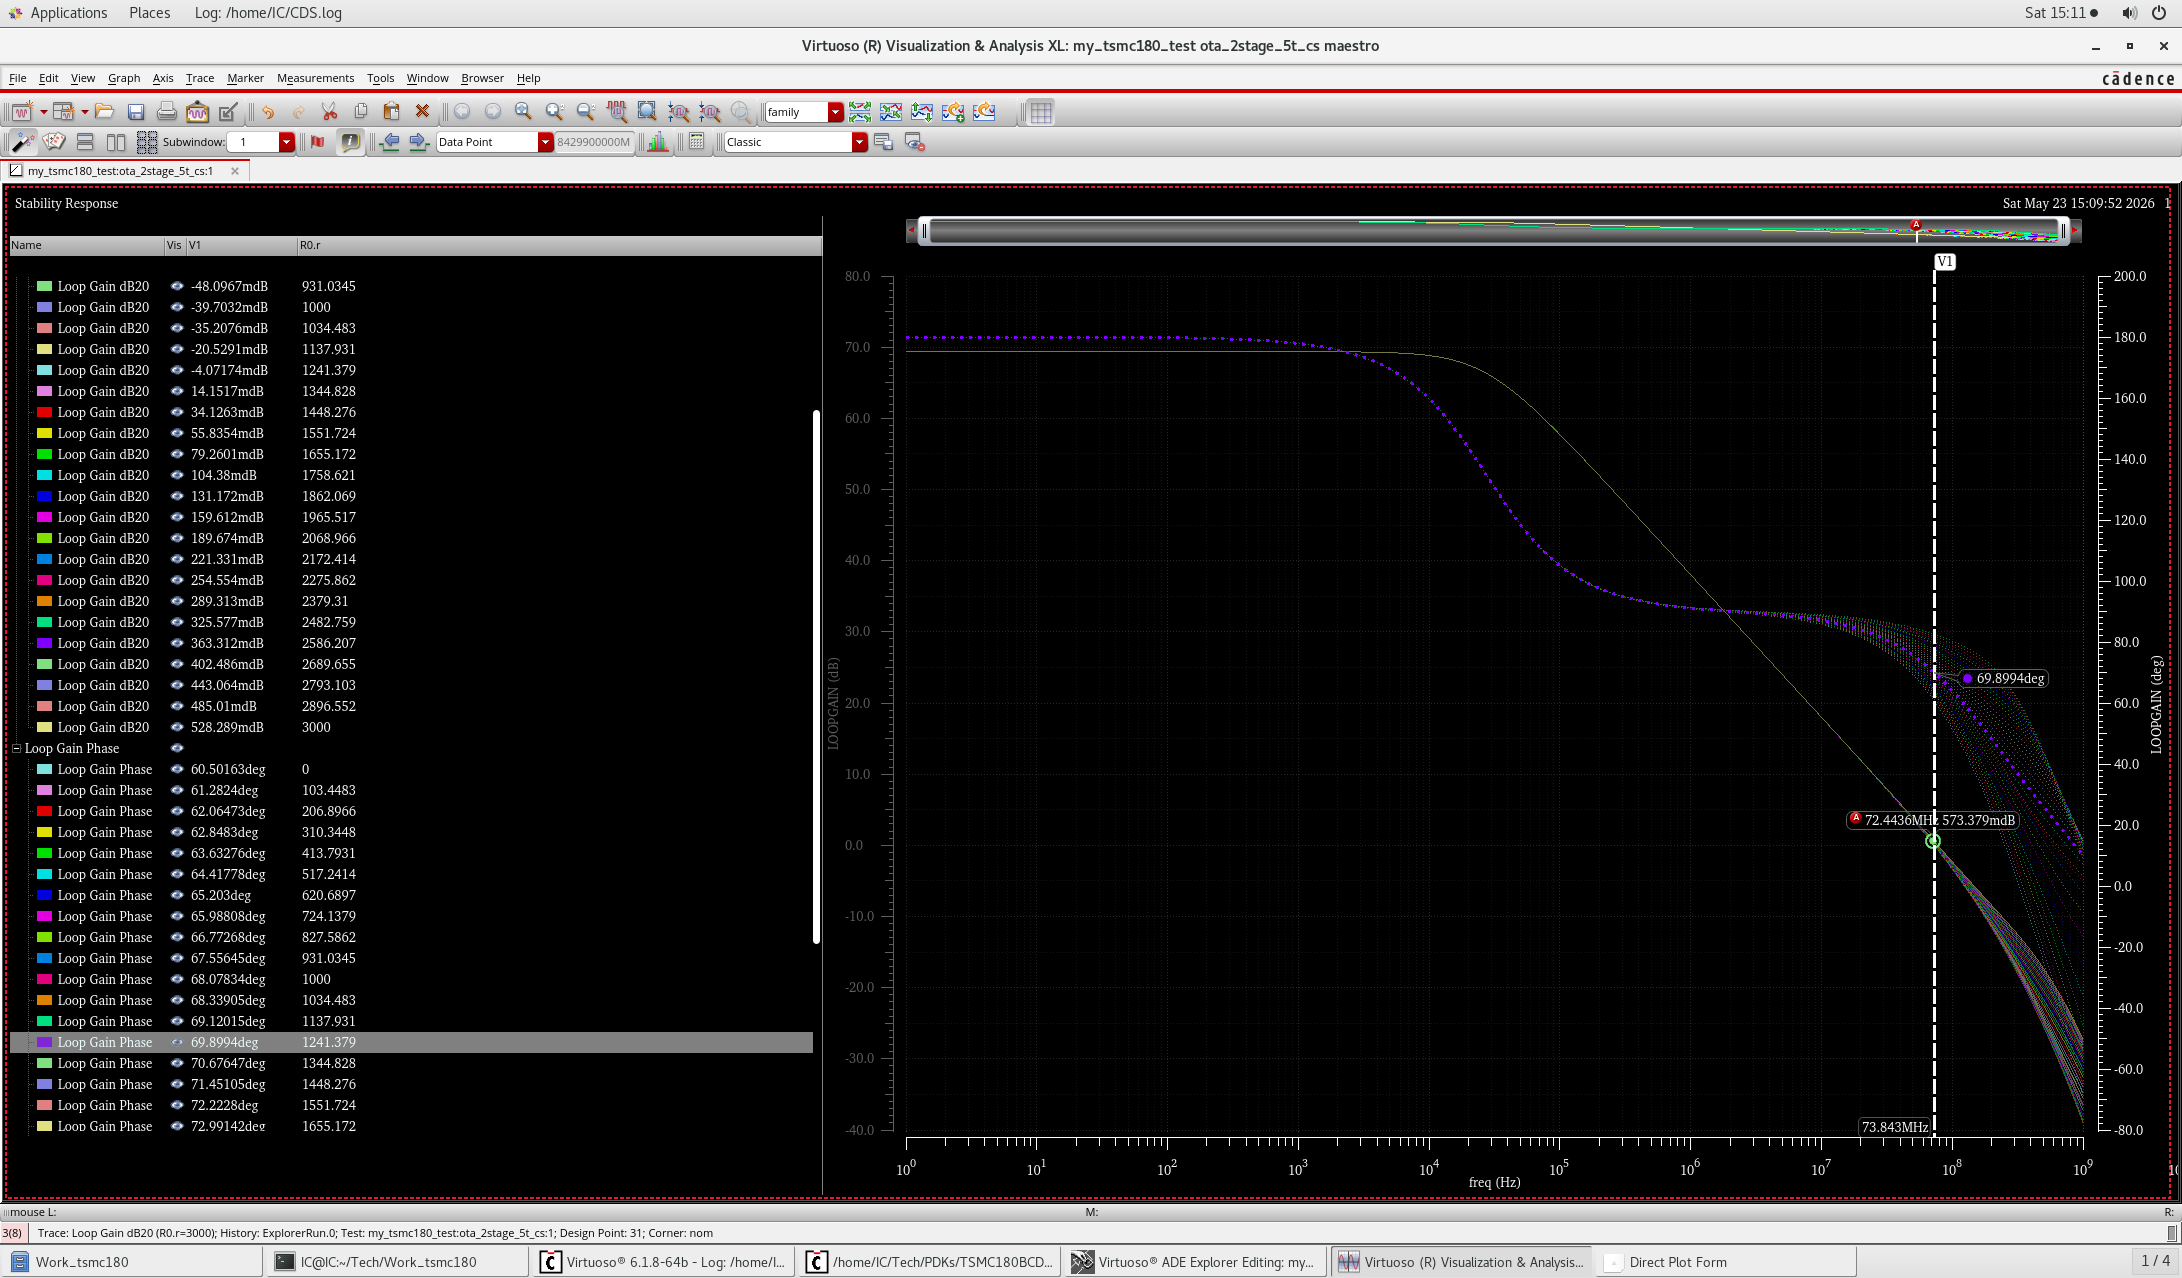The width and height of the screenshot is (2182, 1278).
Task: Open a saved graph with the folder icon
Action: coord(105,112)
